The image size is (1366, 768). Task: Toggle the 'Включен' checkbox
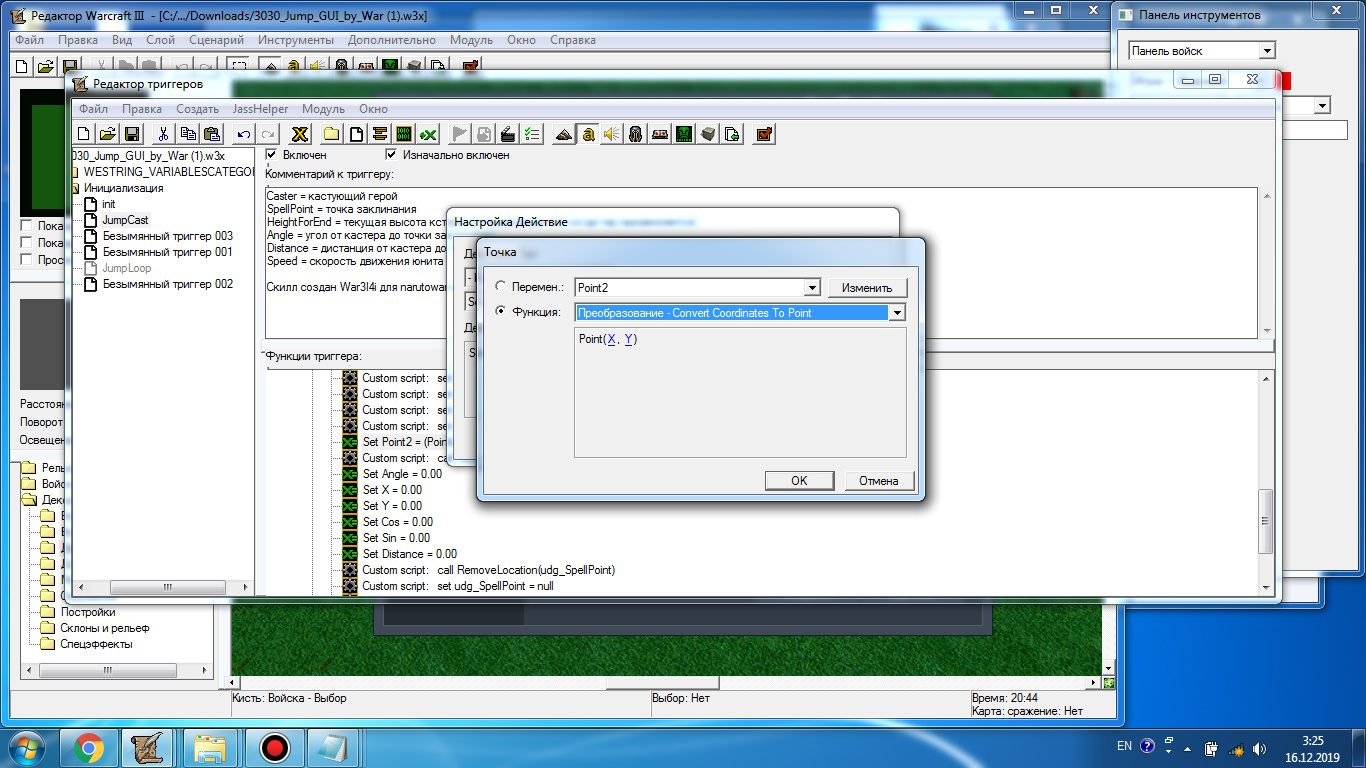click(x=272, y=155)
